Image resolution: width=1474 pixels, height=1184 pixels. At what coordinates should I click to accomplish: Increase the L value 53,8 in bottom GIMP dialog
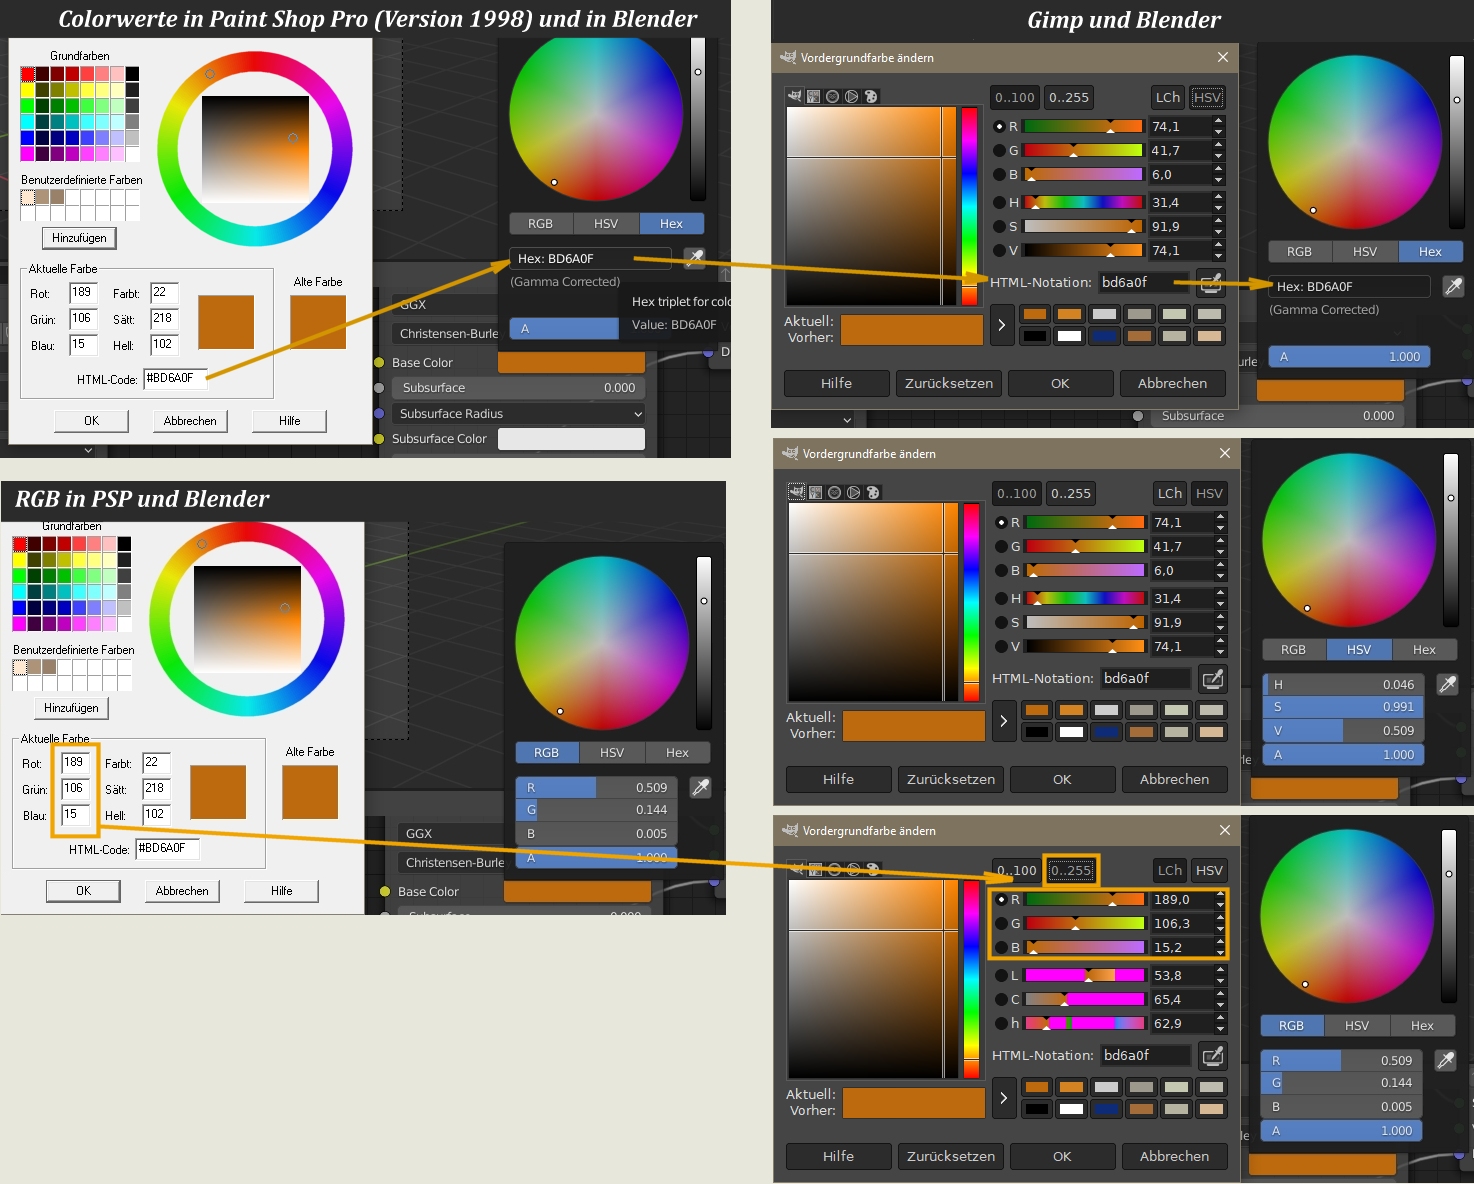coord(1220,970)
